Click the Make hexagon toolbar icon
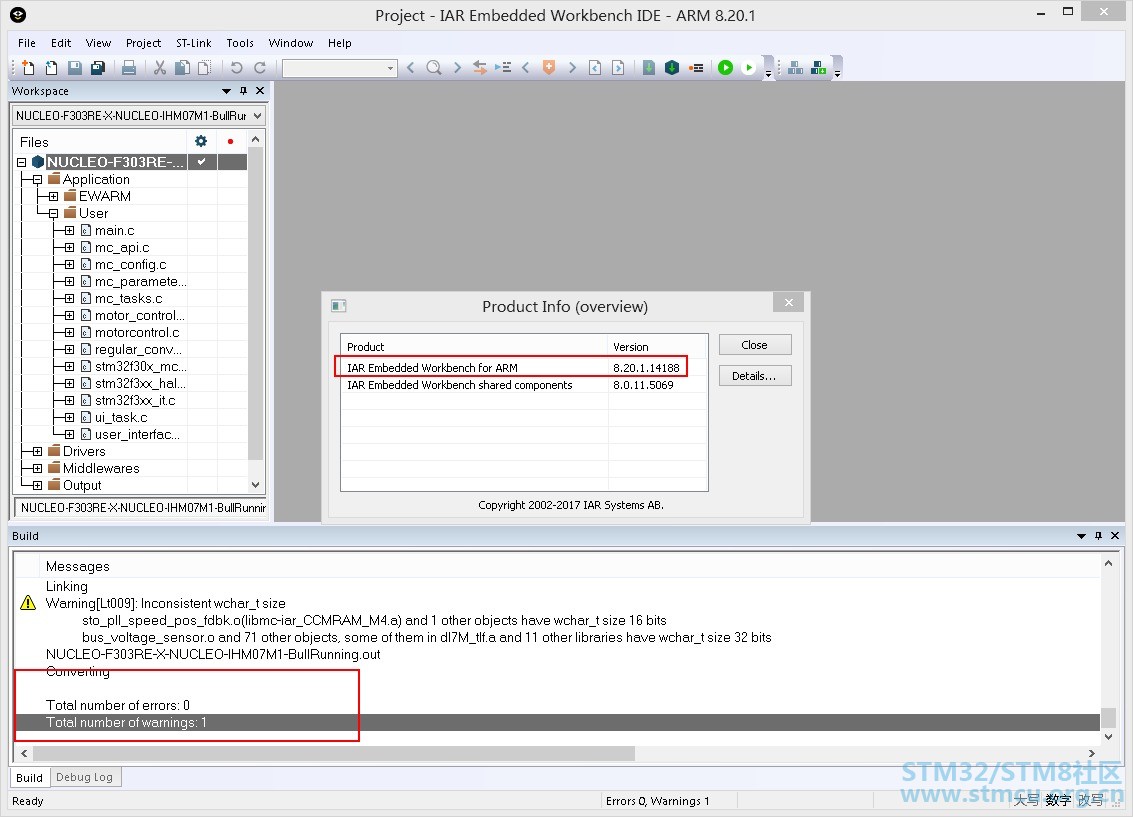Image resolution: width=1133 pixels, height=817 pixels. tap(672, 68)
